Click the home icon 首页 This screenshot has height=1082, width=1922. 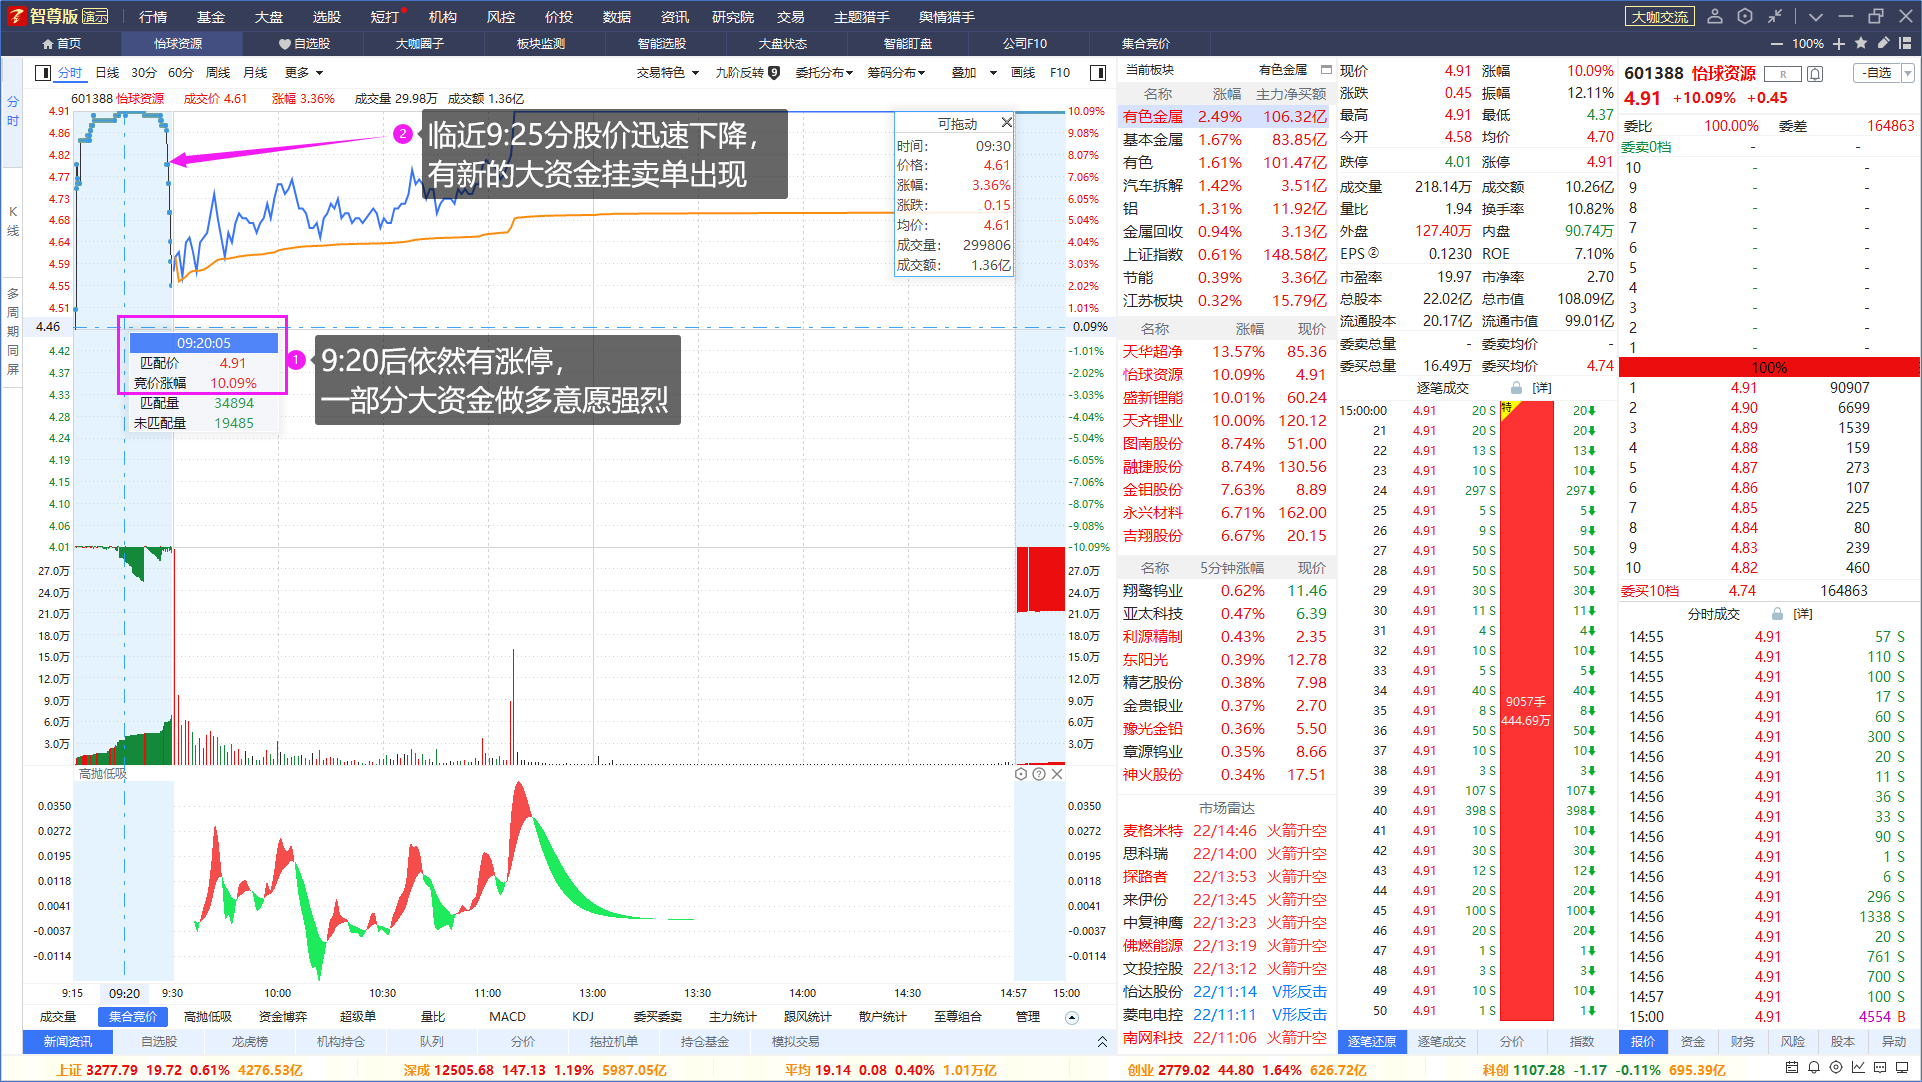tap(47, 44)
